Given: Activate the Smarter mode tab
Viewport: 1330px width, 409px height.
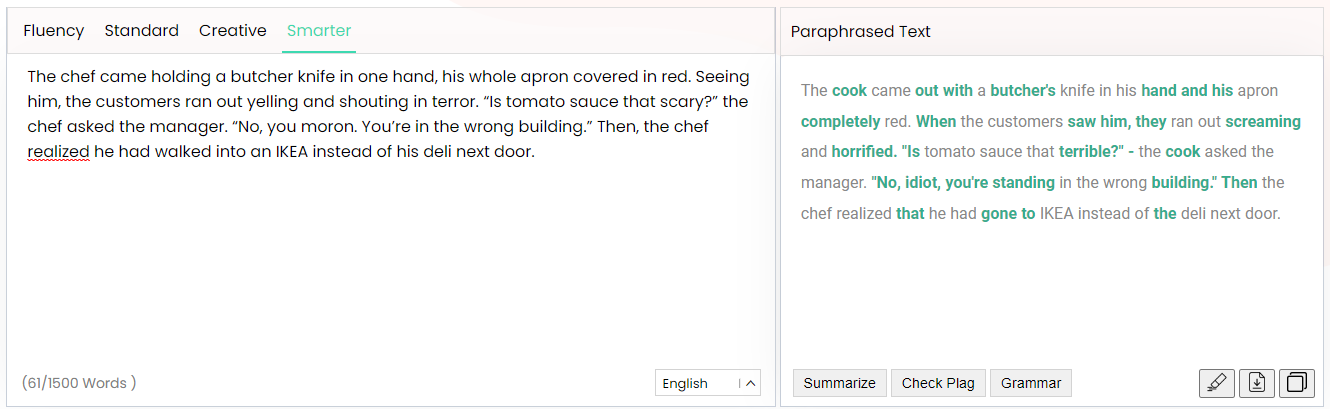Looking at the screenshot, I should (x=319, y=31).
